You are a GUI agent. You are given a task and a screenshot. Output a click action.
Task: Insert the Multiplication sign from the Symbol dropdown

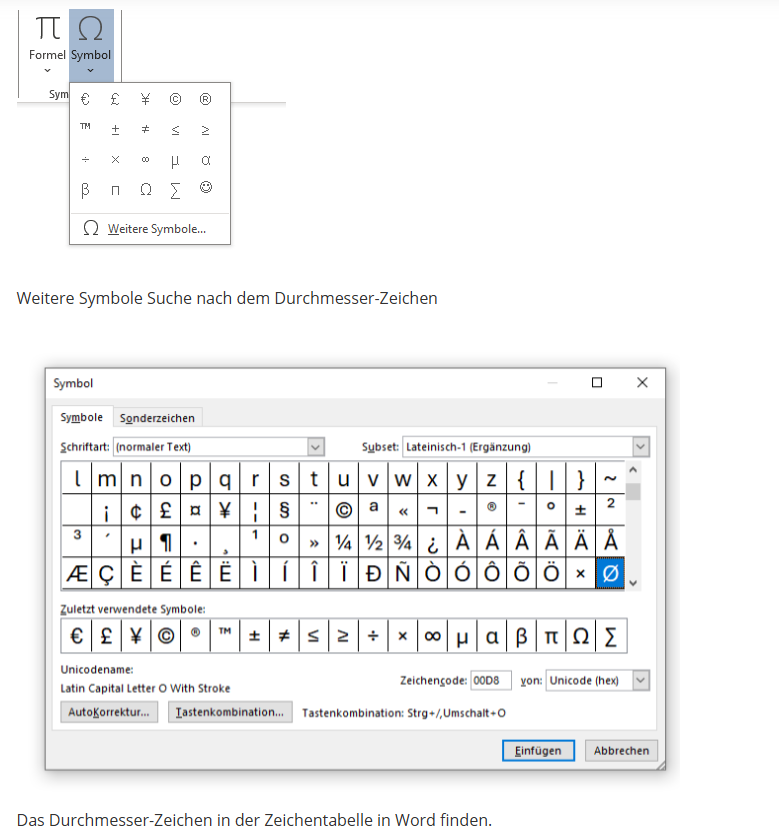point(115,160)
